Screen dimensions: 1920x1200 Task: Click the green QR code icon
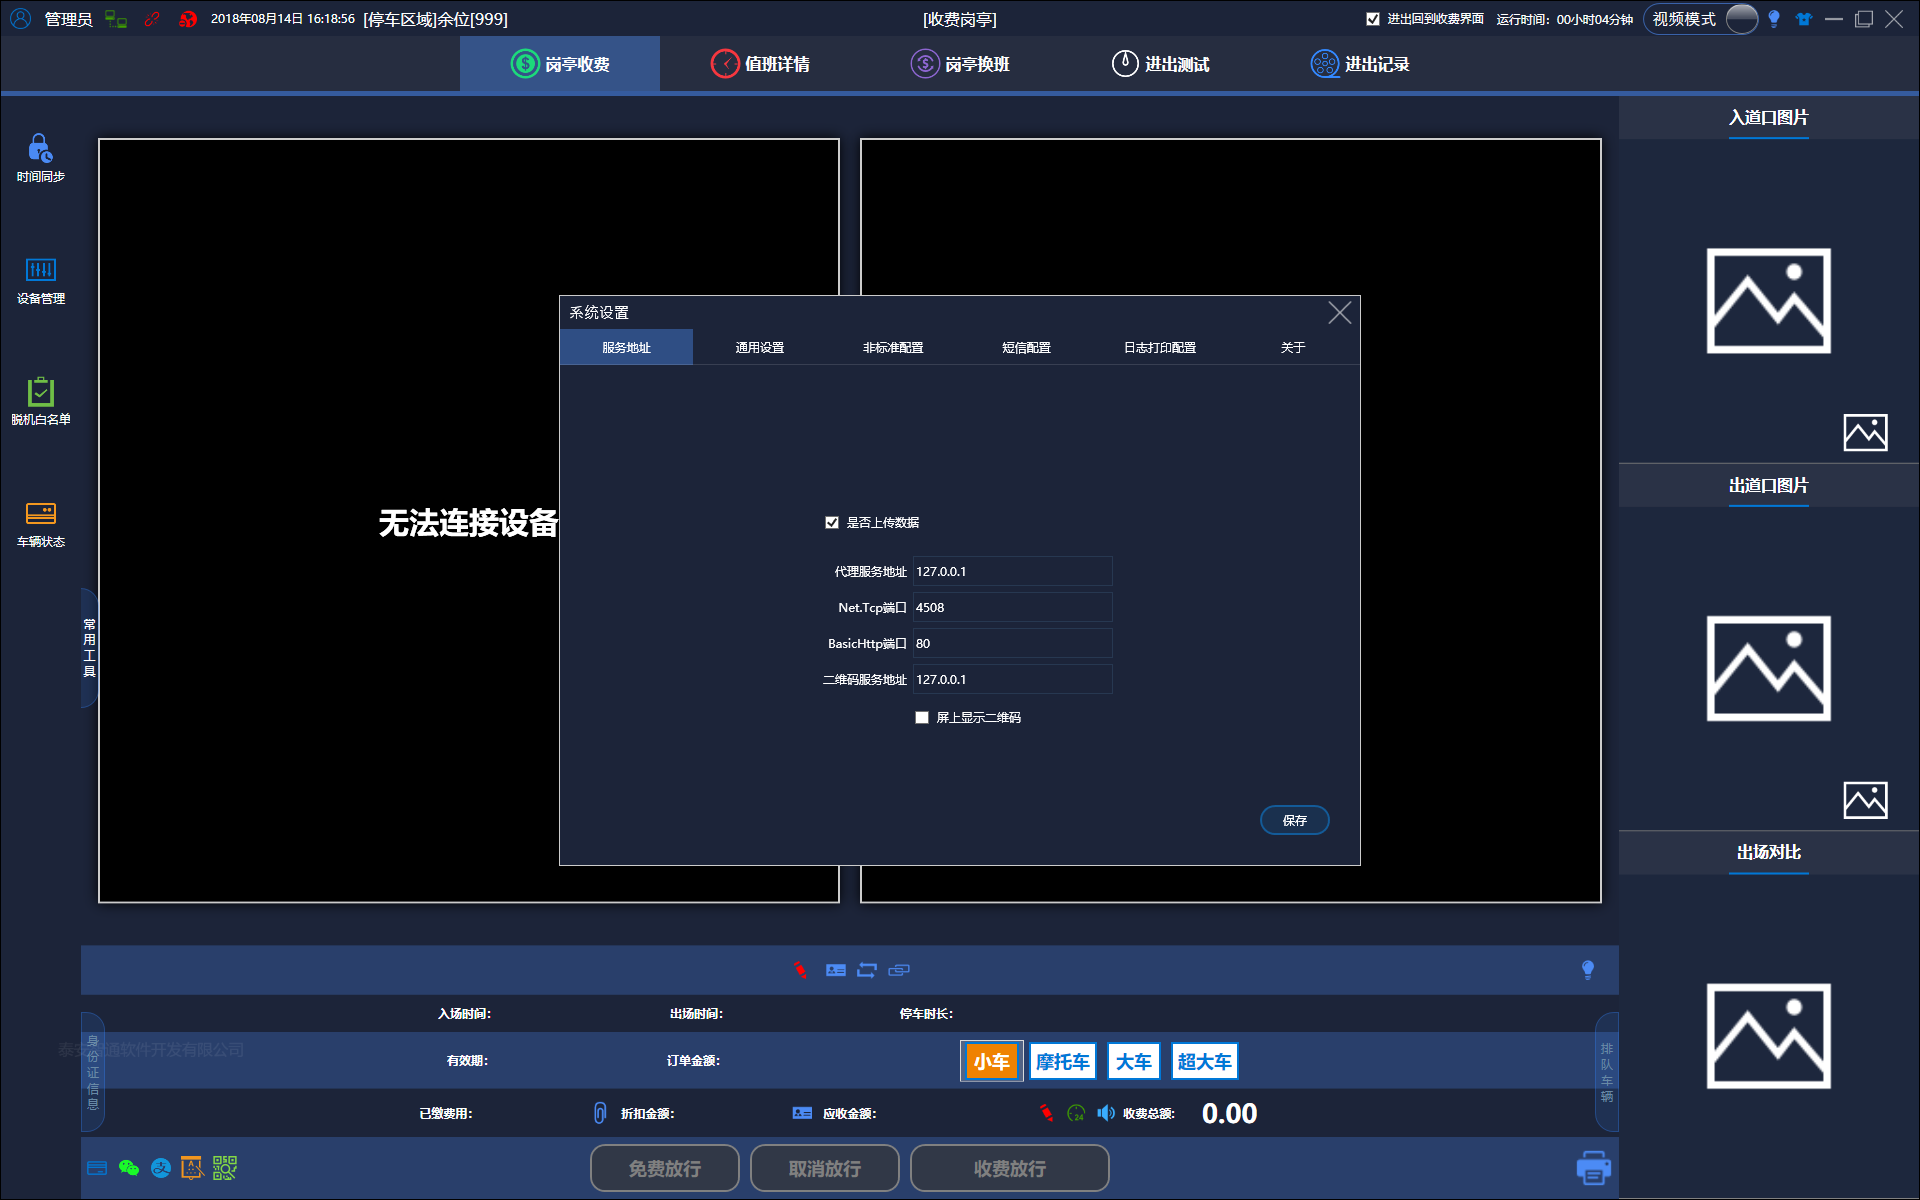click(x=225, y=1168)
